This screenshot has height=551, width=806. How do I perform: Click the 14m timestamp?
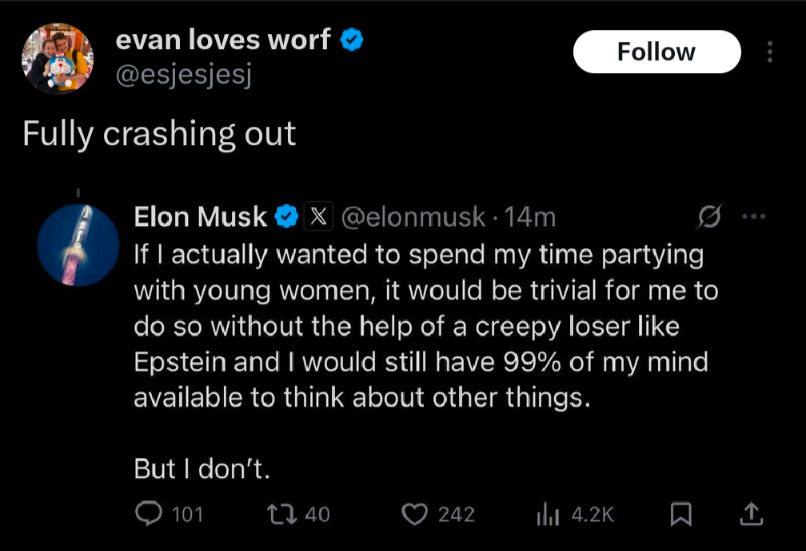tap(531, 216)
